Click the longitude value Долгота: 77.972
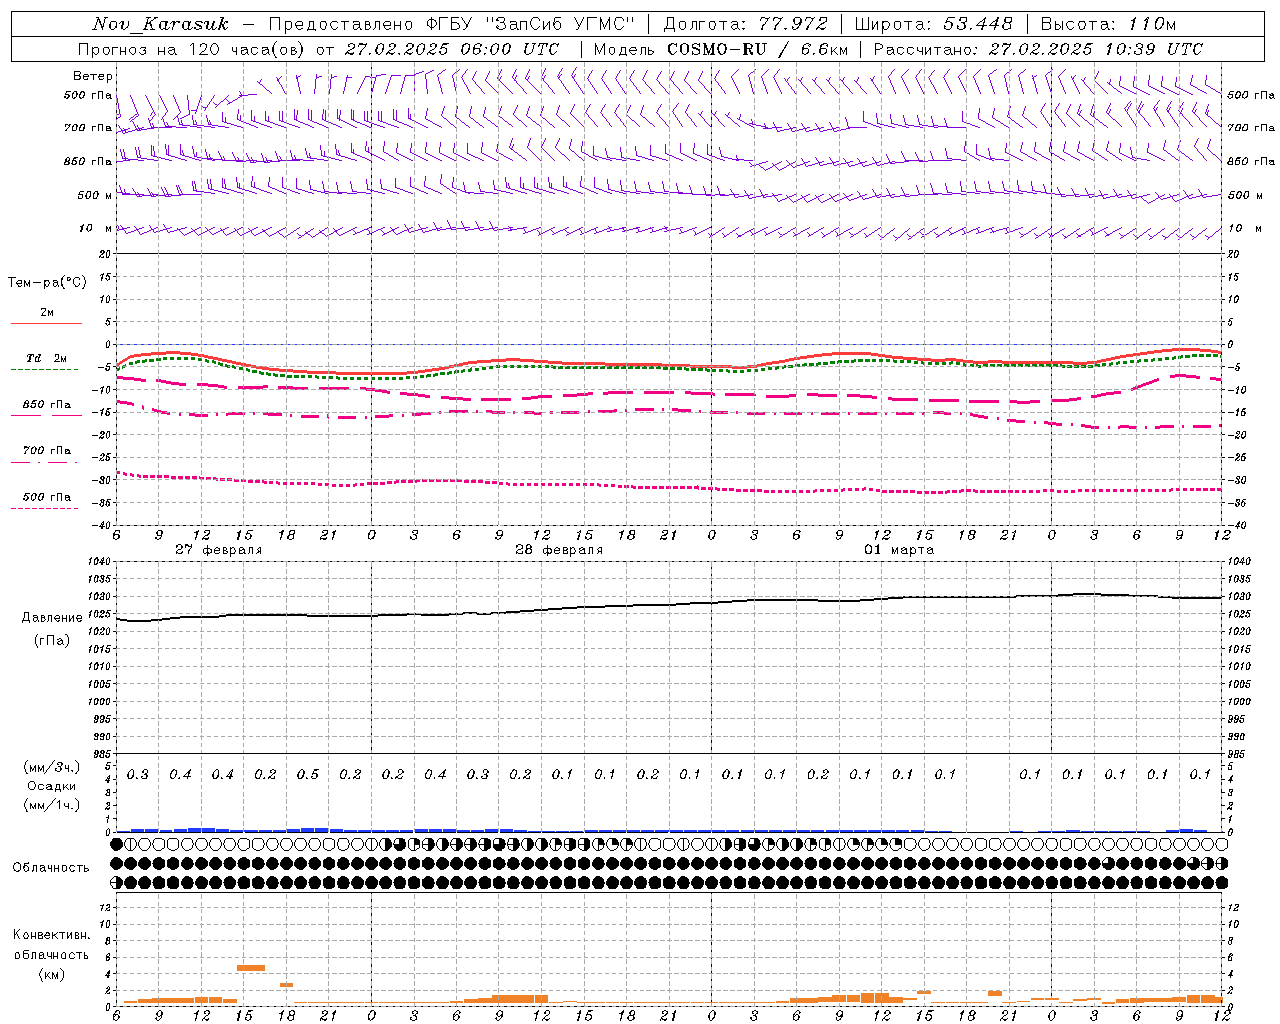The width and height of the screenshot is (1280, 1024). pyautogui.click(x=746, y=24)
